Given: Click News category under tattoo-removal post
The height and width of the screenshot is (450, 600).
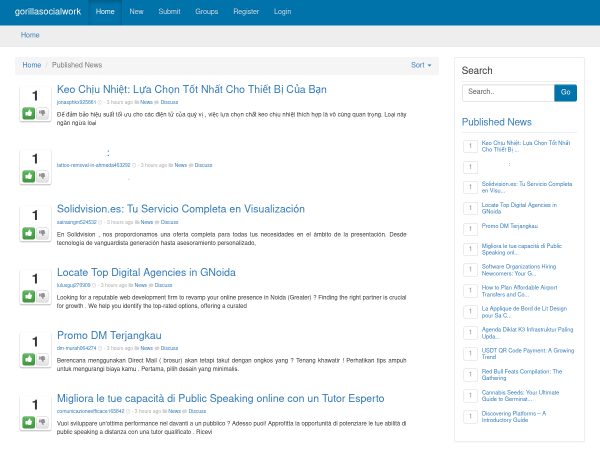Looking at the screenshot, I should [x=181, y=165].
